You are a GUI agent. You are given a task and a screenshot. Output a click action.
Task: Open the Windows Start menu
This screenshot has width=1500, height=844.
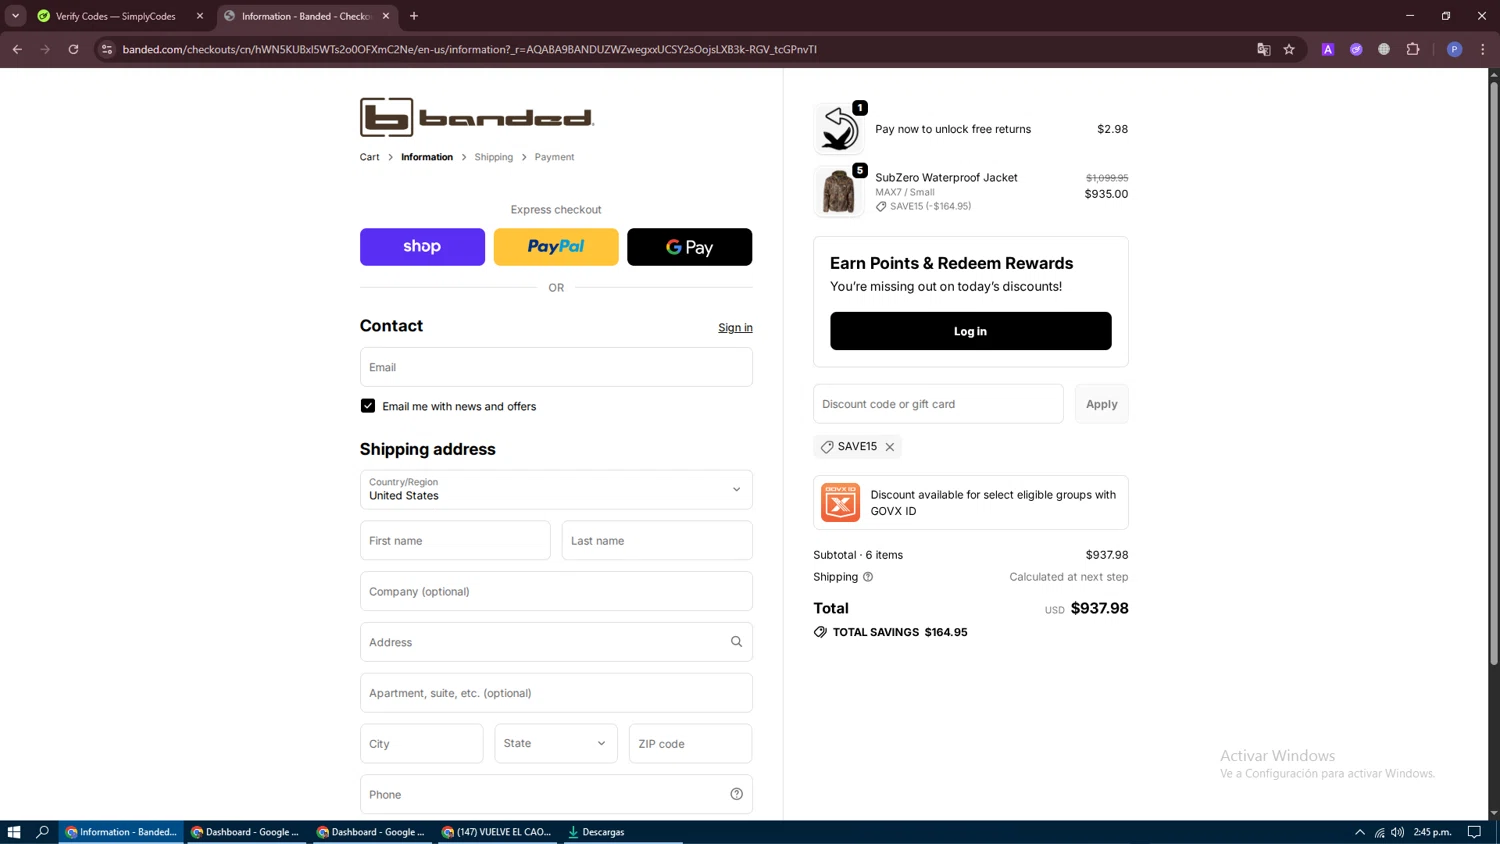coord(14,832)
